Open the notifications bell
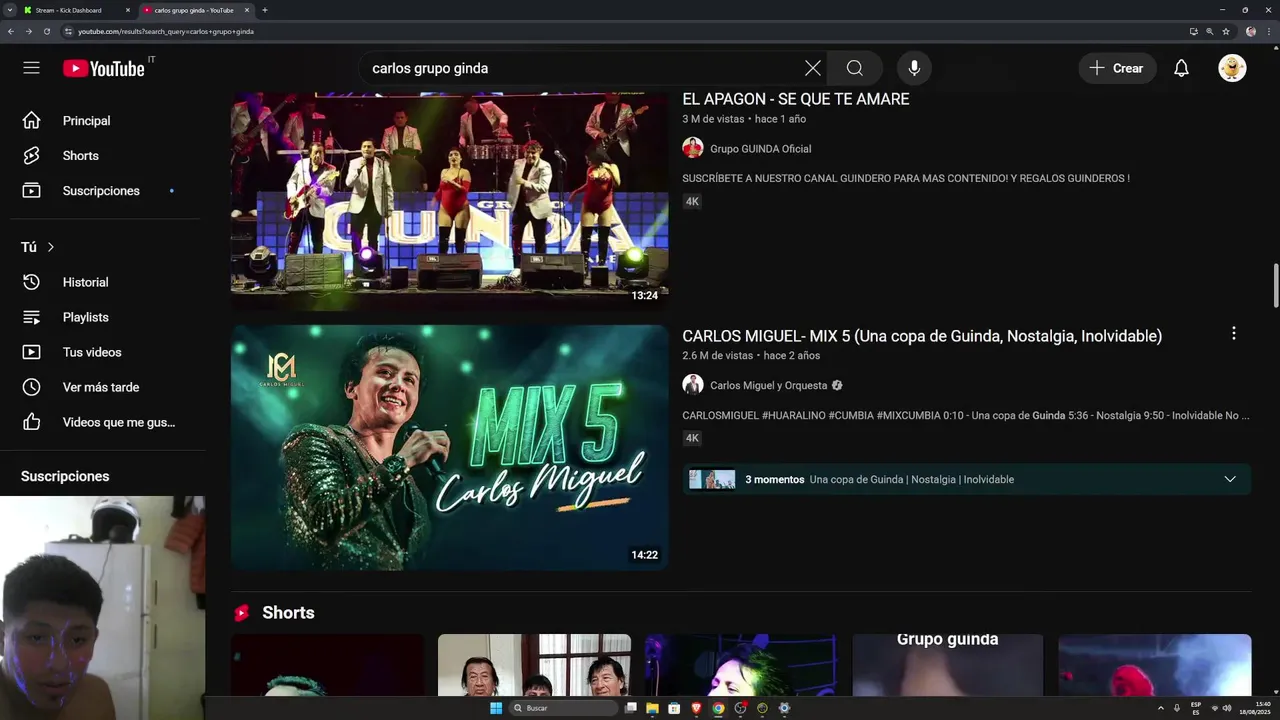Viewport: 1280px width, 720px height. click(x=1181, y=68)
